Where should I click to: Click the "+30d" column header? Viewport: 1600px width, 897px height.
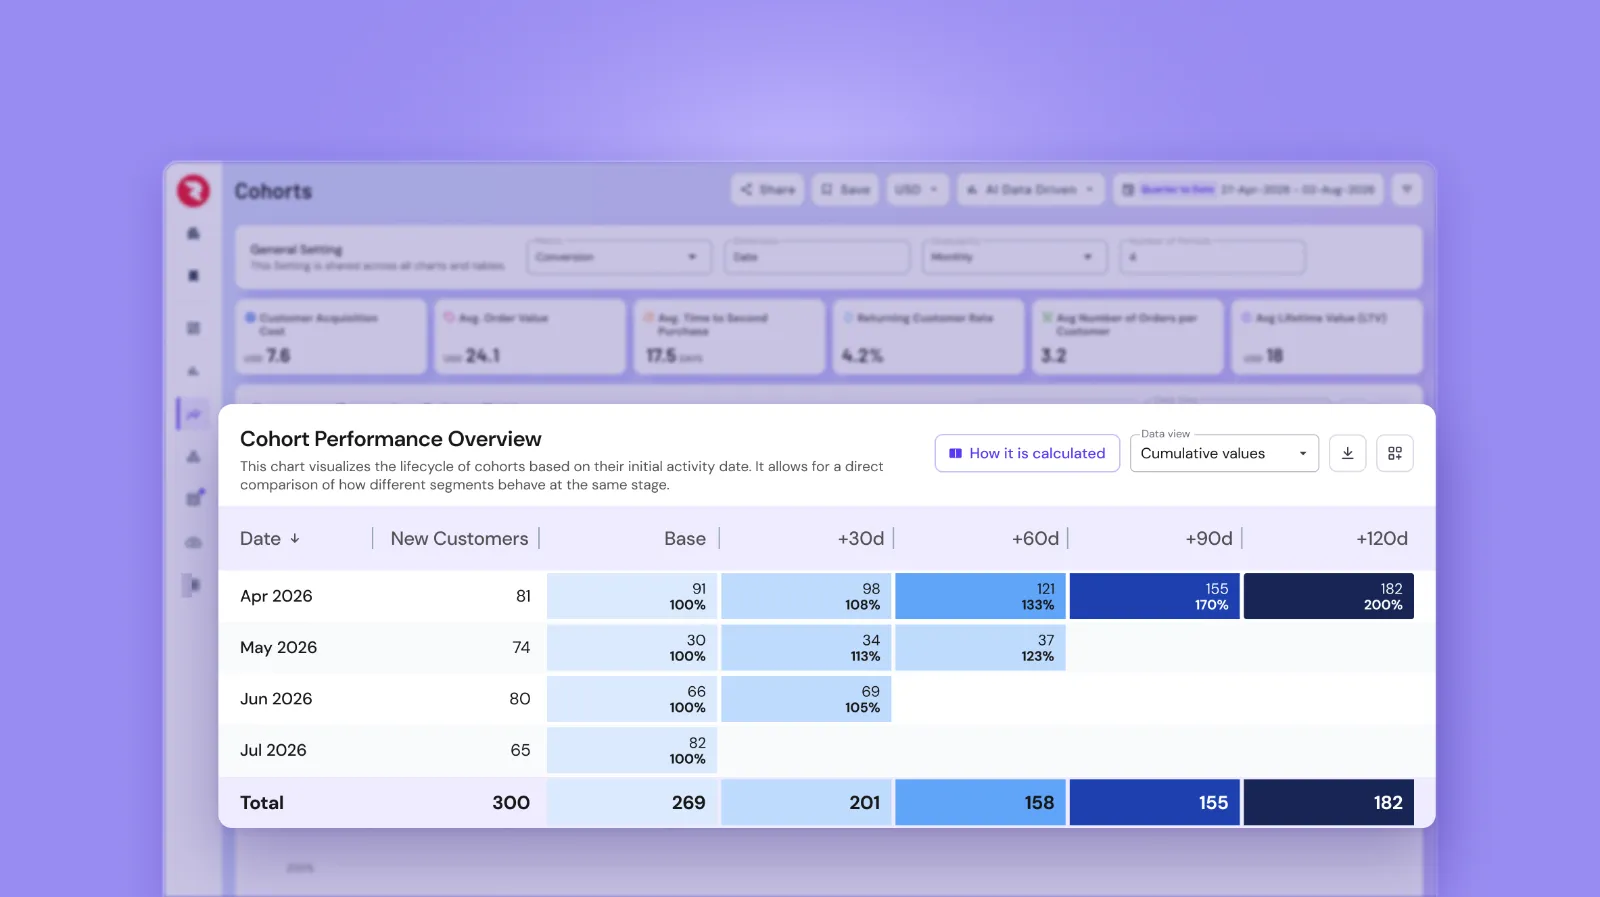tap(861, 538)
